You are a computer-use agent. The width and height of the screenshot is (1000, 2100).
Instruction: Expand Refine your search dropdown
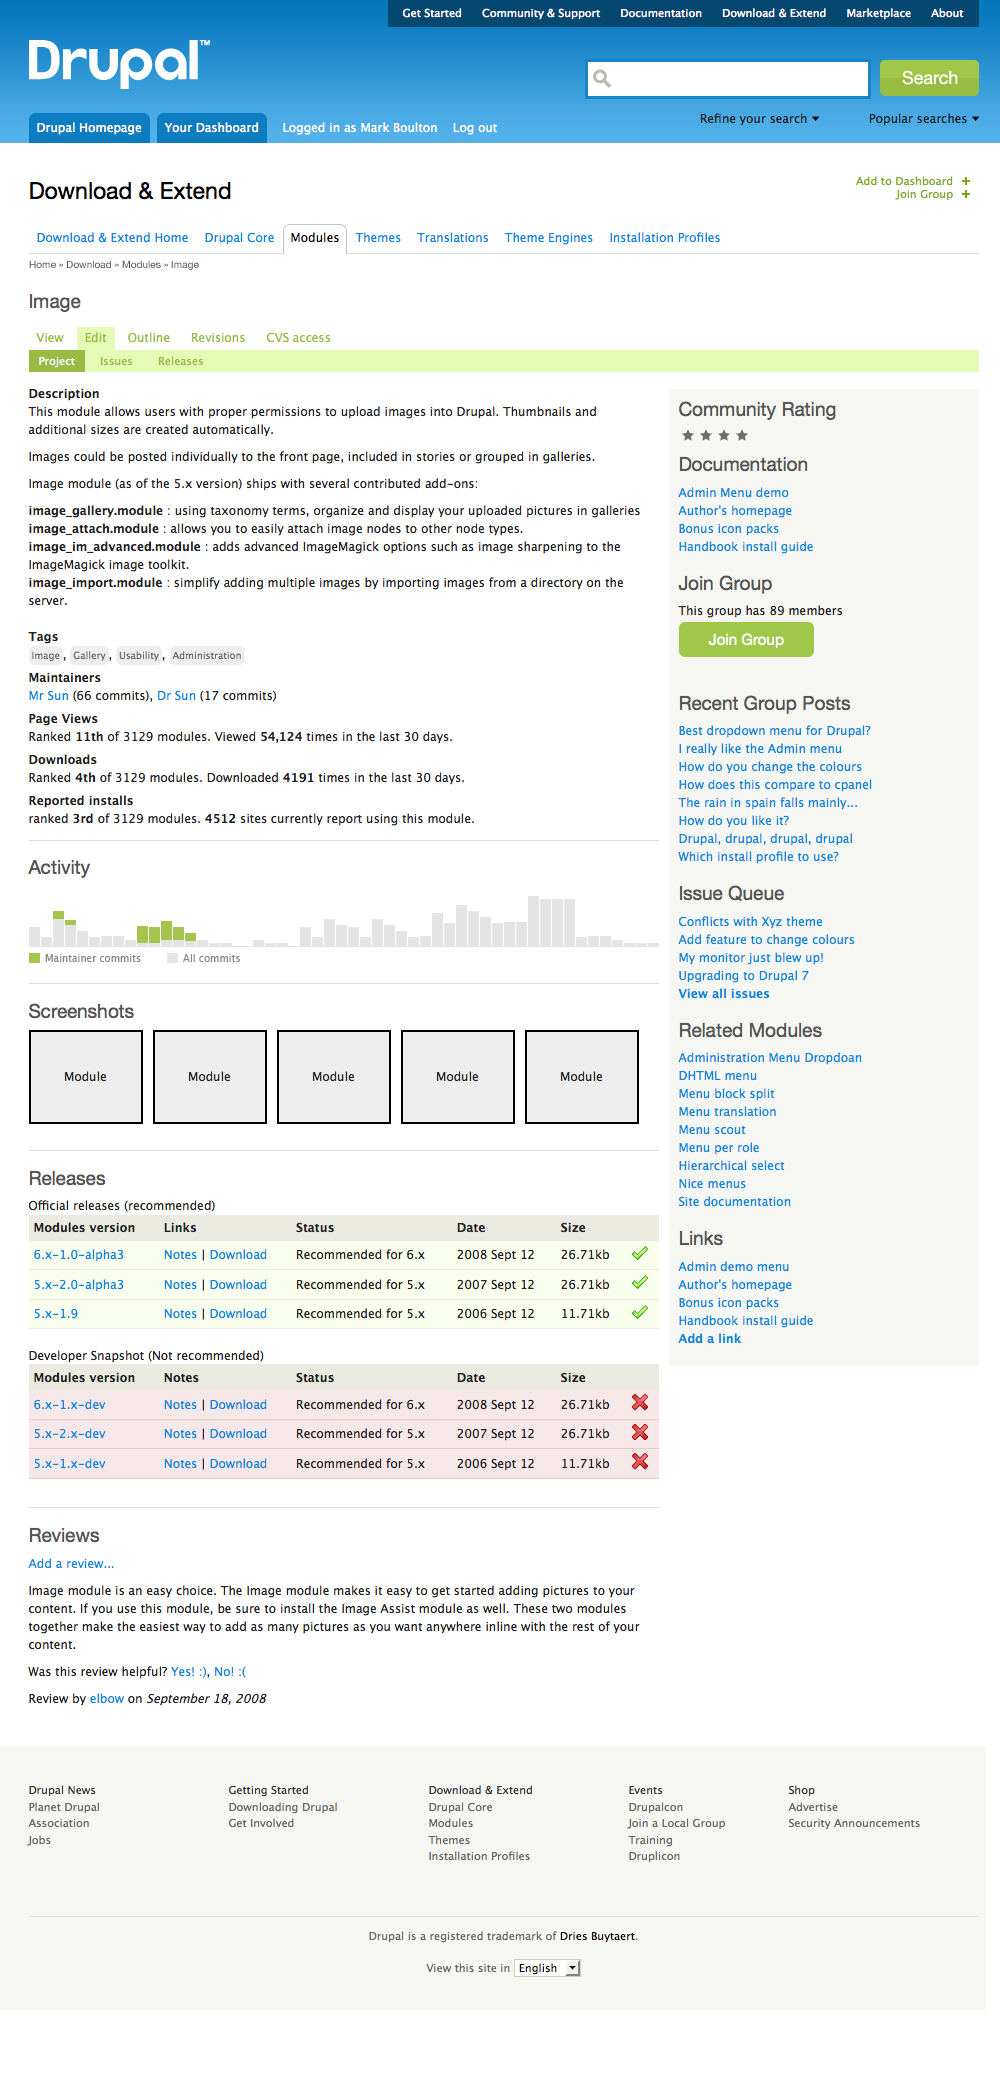tap(759, 119)
